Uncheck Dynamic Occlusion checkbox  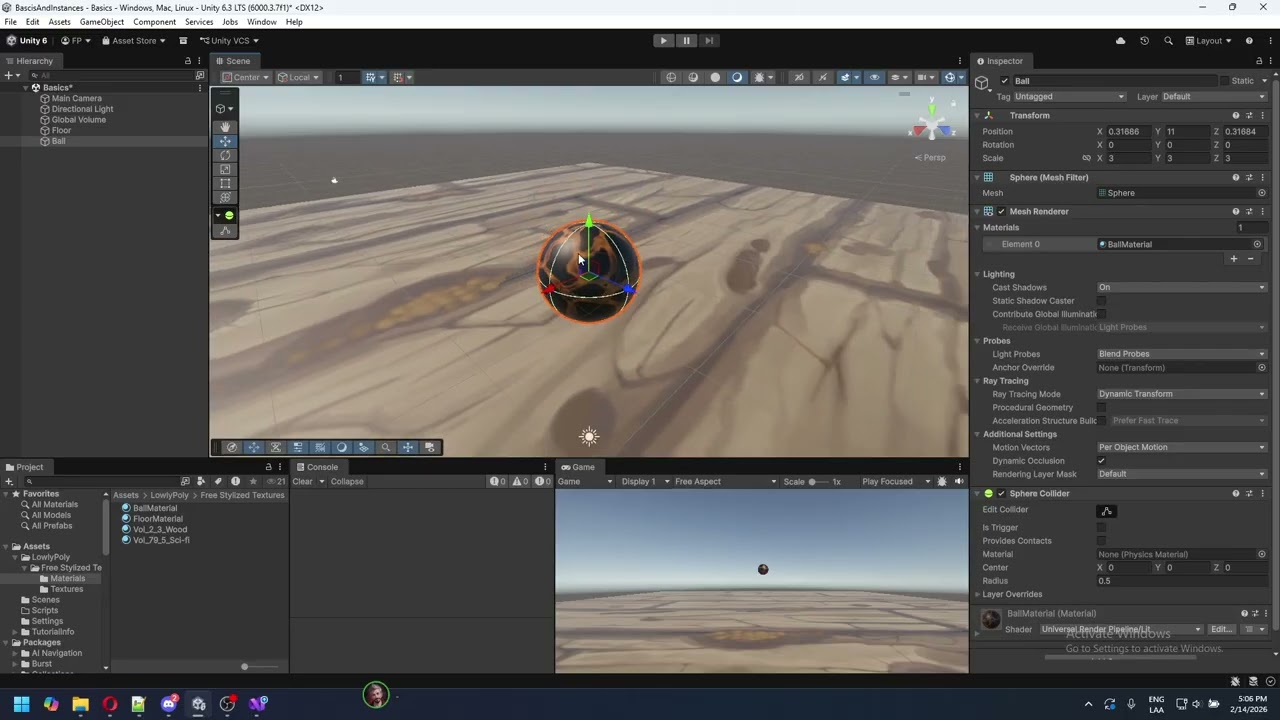pos(1102,461)
